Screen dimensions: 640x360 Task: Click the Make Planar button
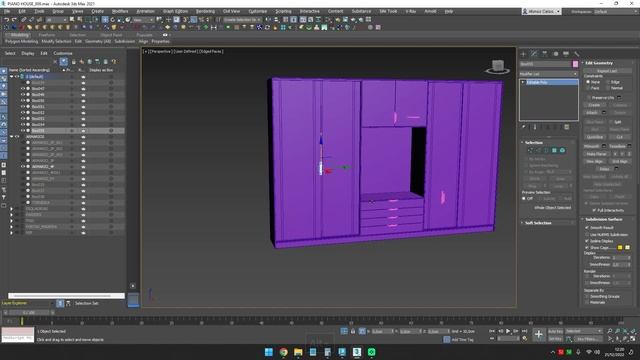tap(597, 154)
